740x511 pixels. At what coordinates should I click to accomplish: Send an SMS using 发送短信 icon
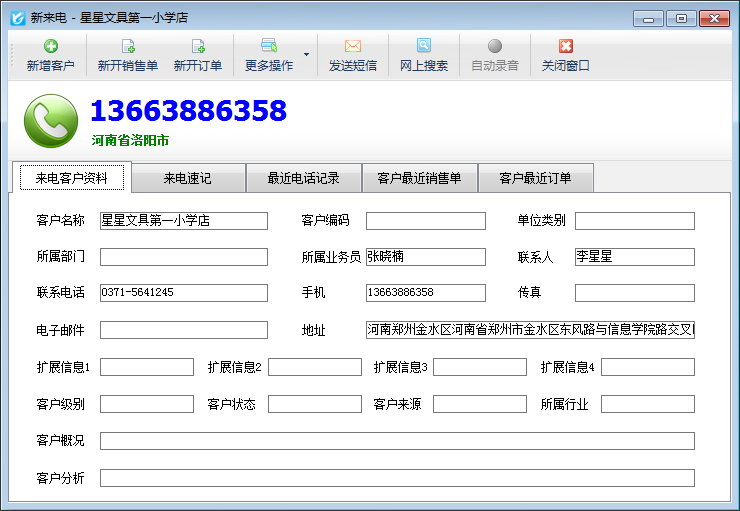click(352, 47)
